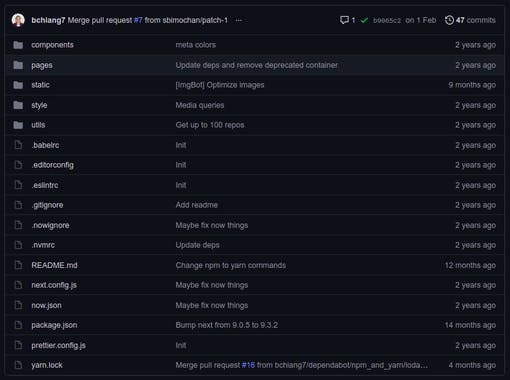Click the yarn.lock file icon
The width and height of the screenshot is (510, 380).
pyautogui.click(x=18, y=365)
